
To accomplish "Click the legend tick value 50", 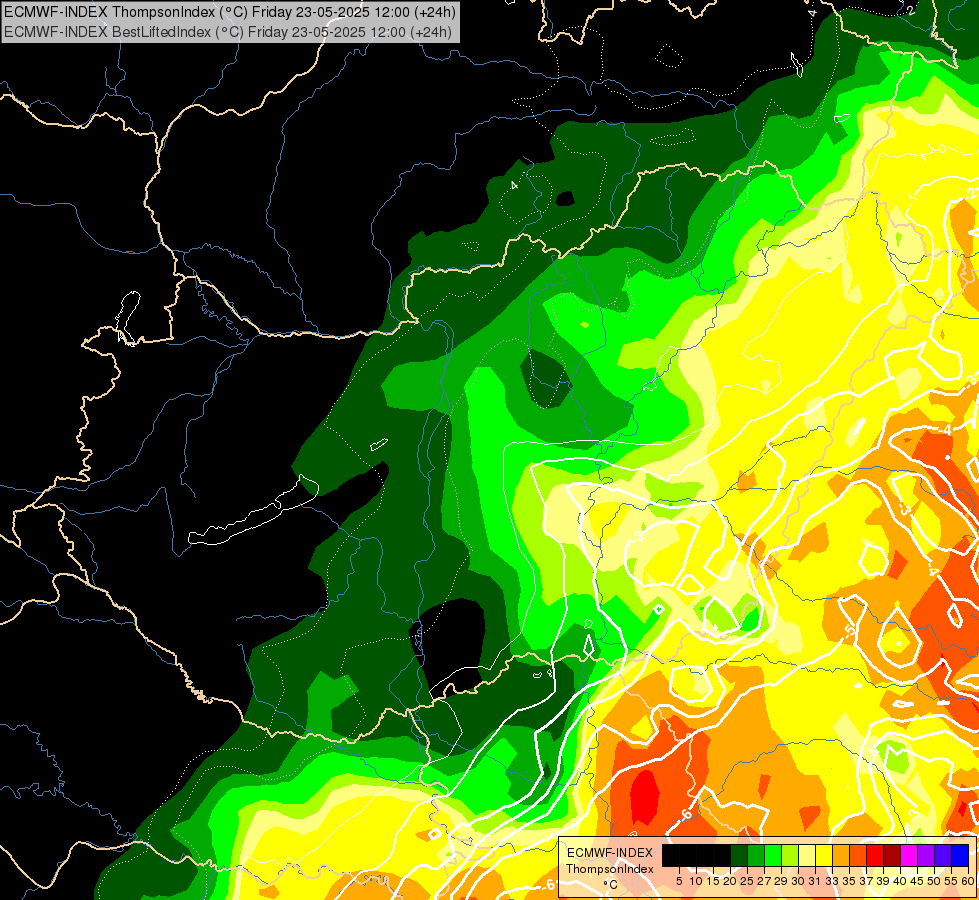I will 933,881.
